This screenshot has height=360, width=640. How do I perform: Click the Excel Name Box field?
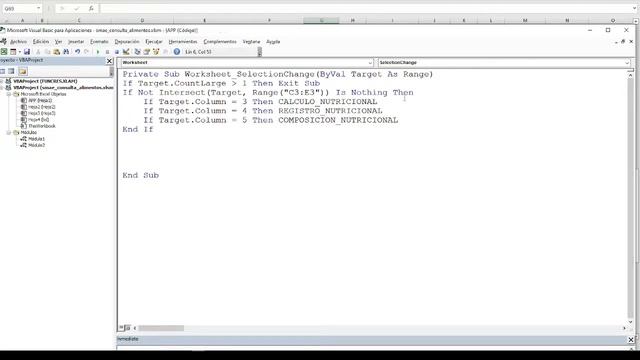pos(22,8)
